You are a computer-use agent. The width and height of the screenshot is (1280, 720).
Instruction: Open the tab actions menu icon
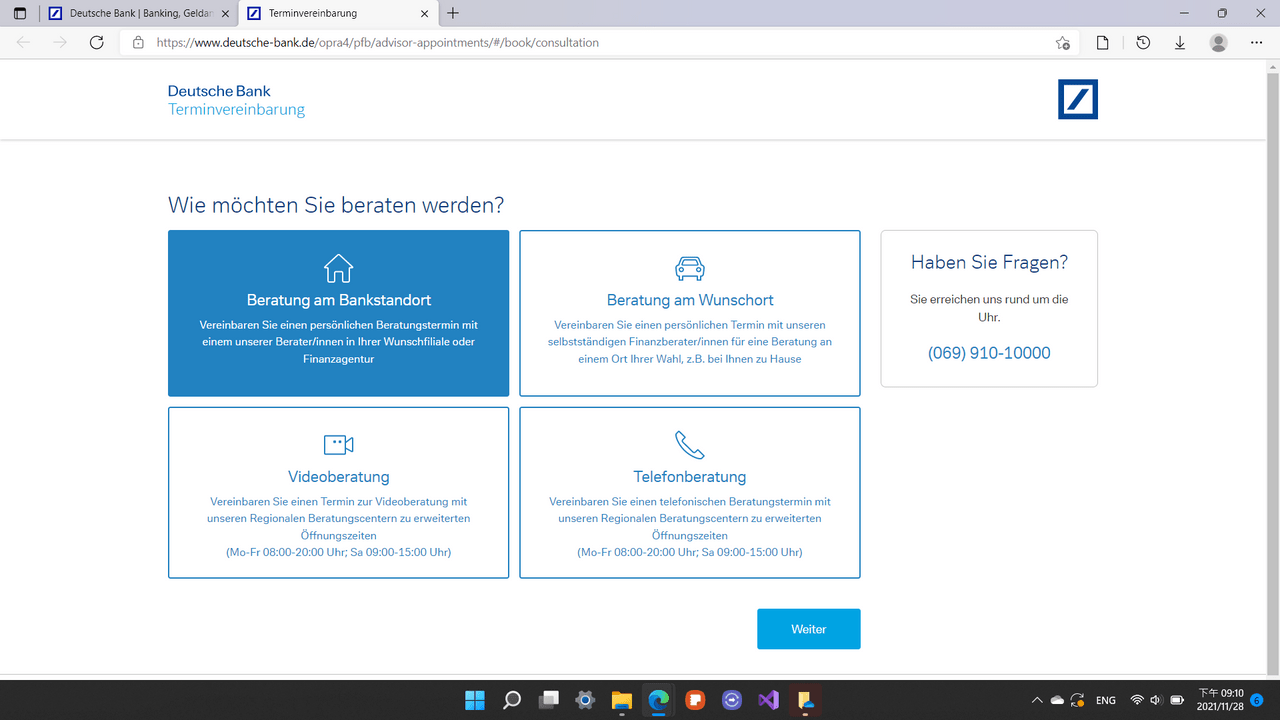(x=19, y=14)
